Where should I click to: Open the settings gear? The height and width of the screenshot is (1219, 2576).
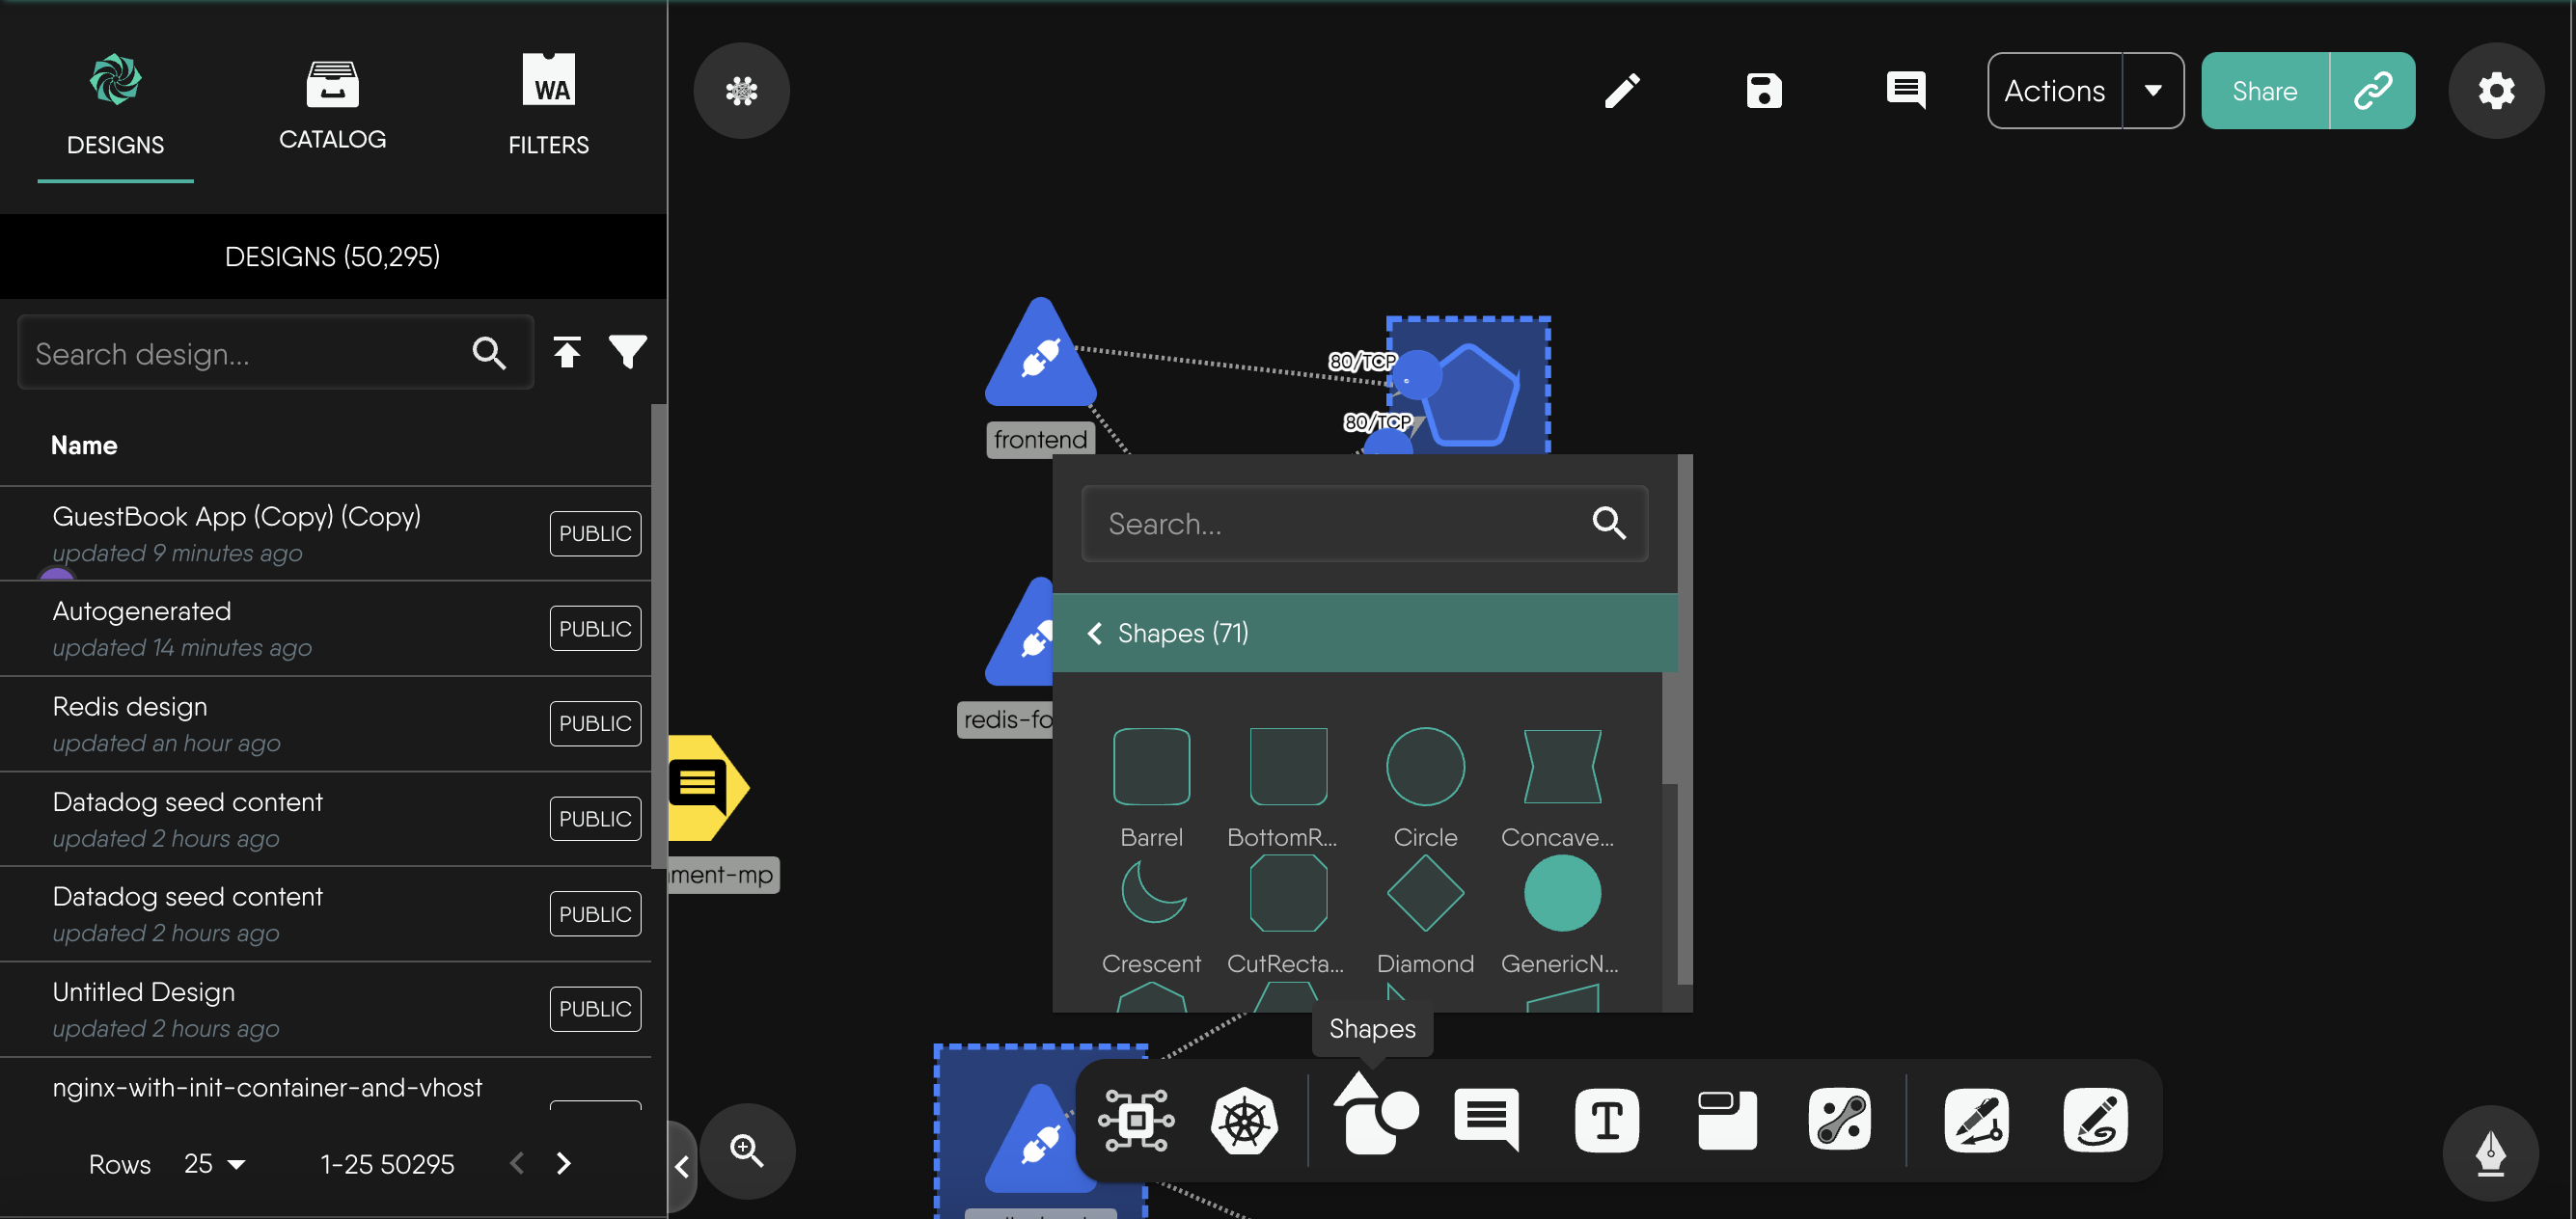[2496, 90]
